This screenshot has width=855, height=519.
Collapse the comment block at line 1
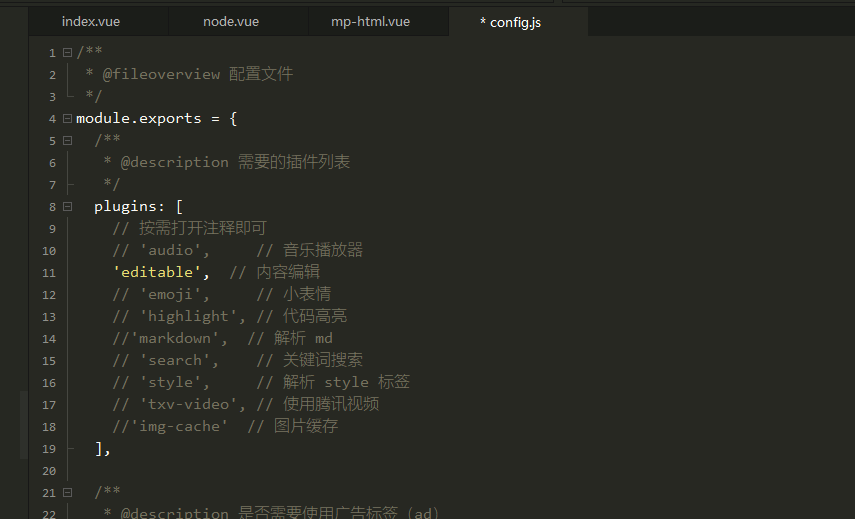tap(68, 52)
